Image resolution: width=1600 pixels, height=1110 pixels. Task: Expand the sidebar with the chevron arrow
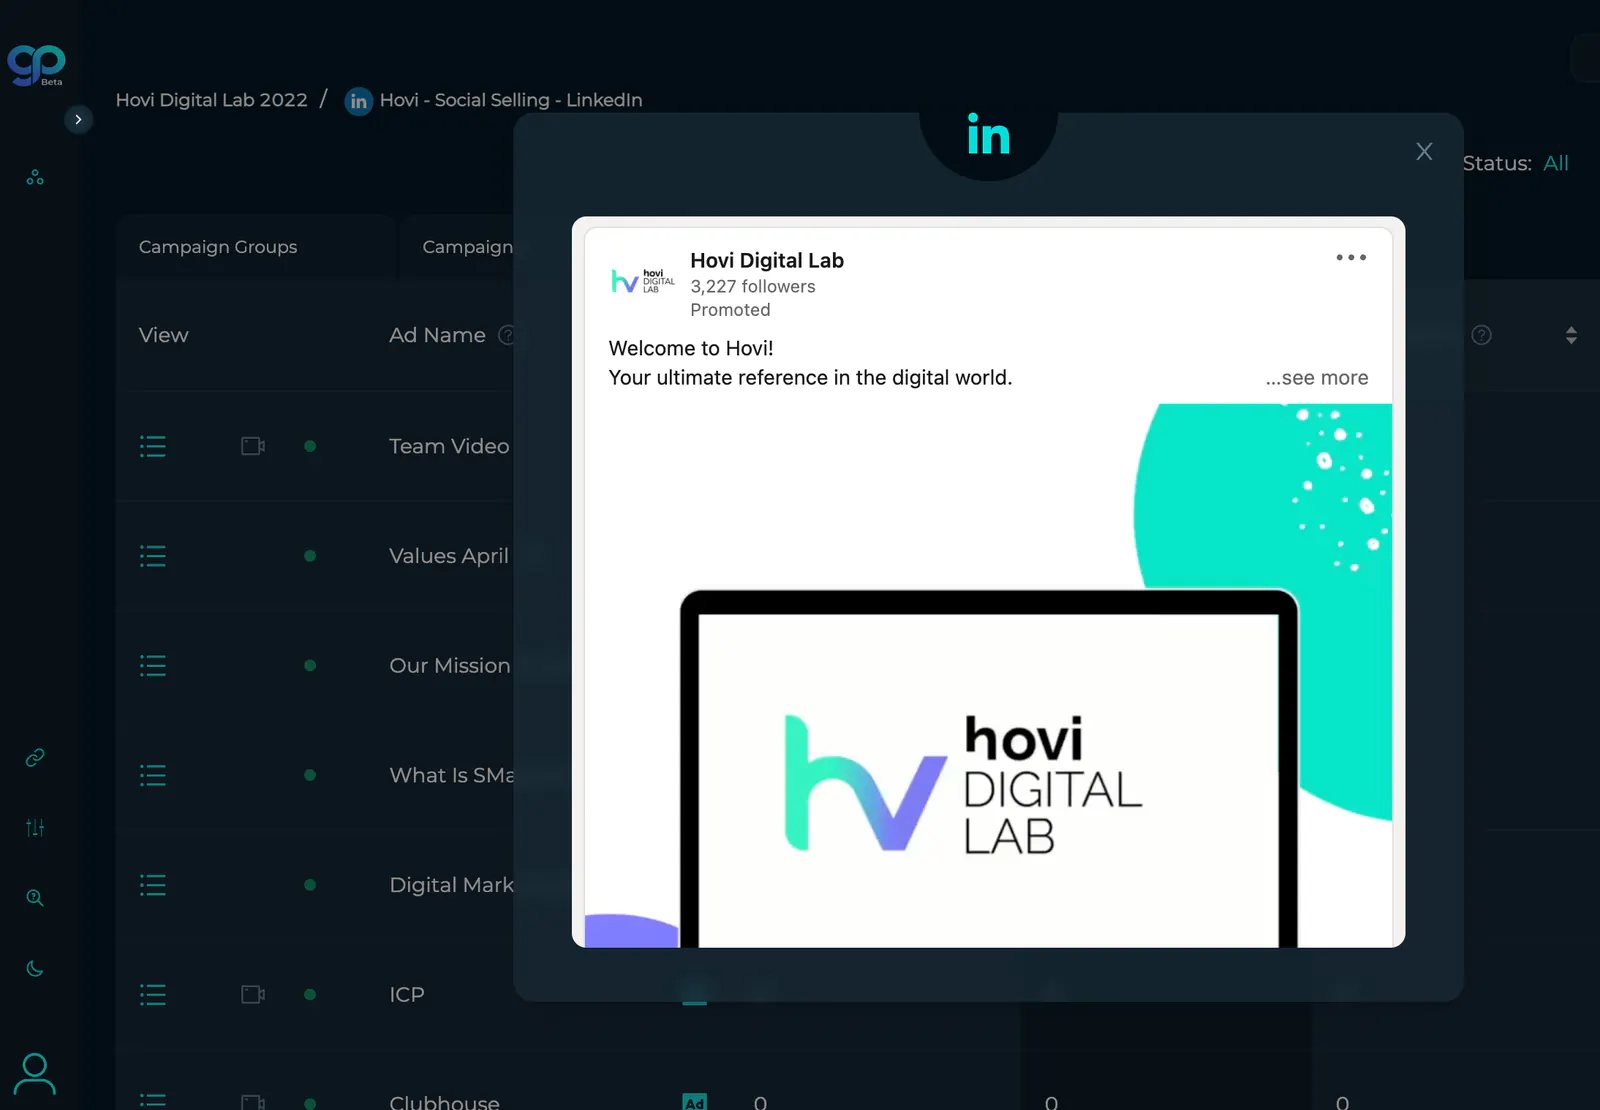click(x=78, y=120)
